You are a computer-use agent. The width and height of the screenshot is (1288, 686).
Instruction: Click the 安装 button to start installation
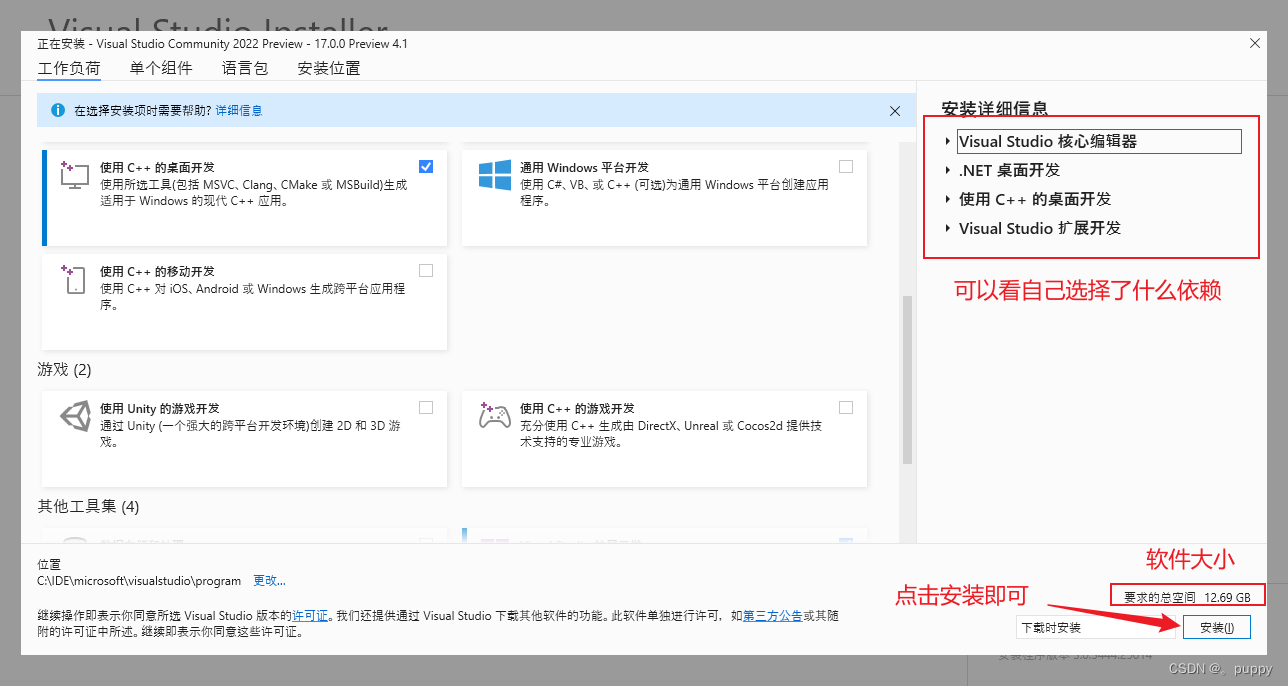(1216, 627)
